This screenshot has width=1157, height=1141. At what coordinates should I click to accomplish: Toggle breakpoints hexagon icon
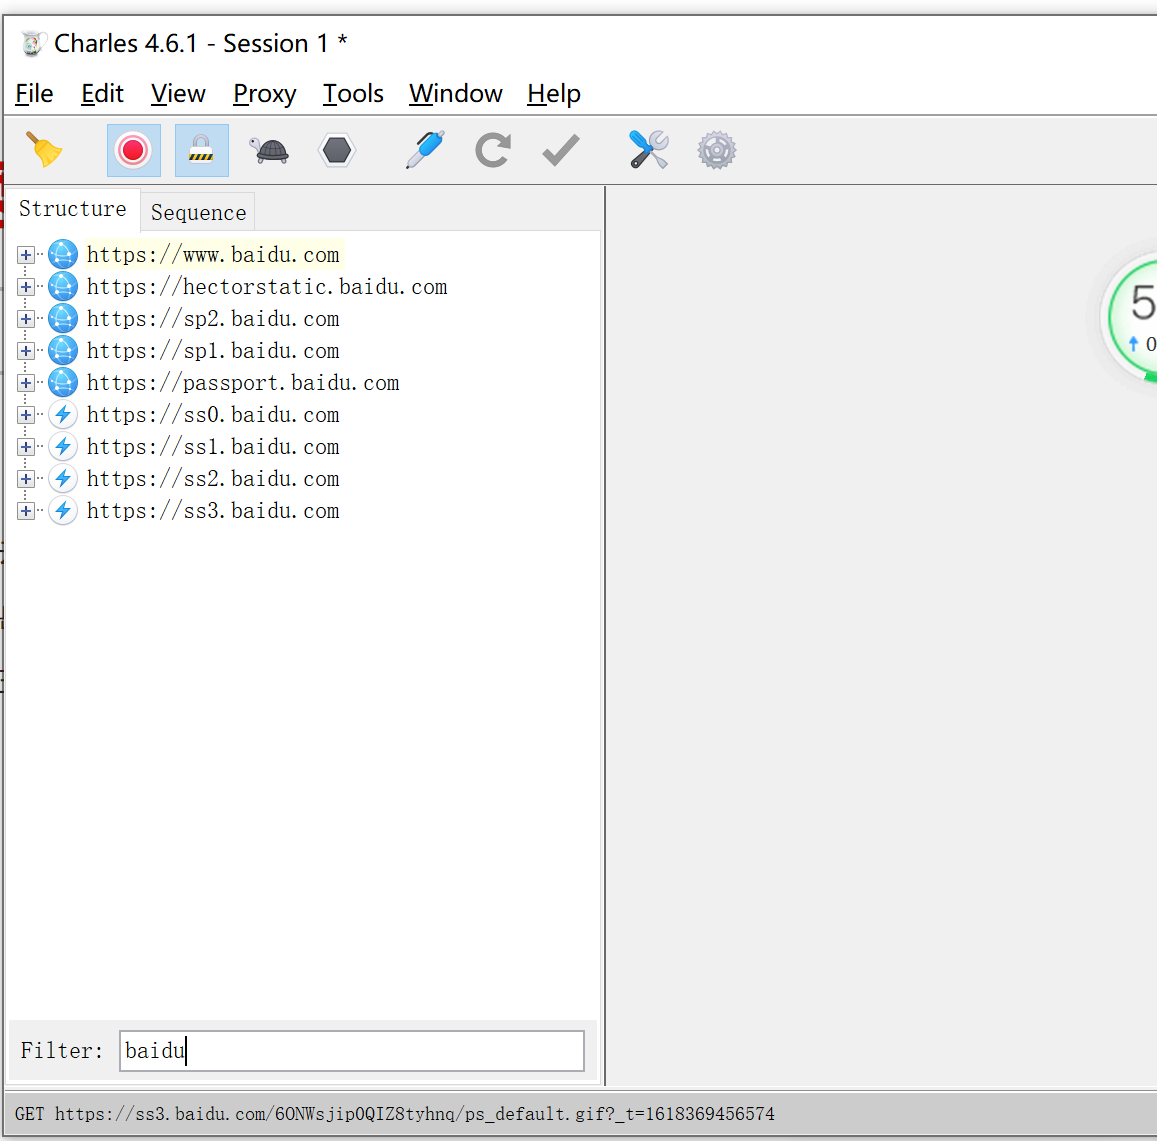(337, 151)
